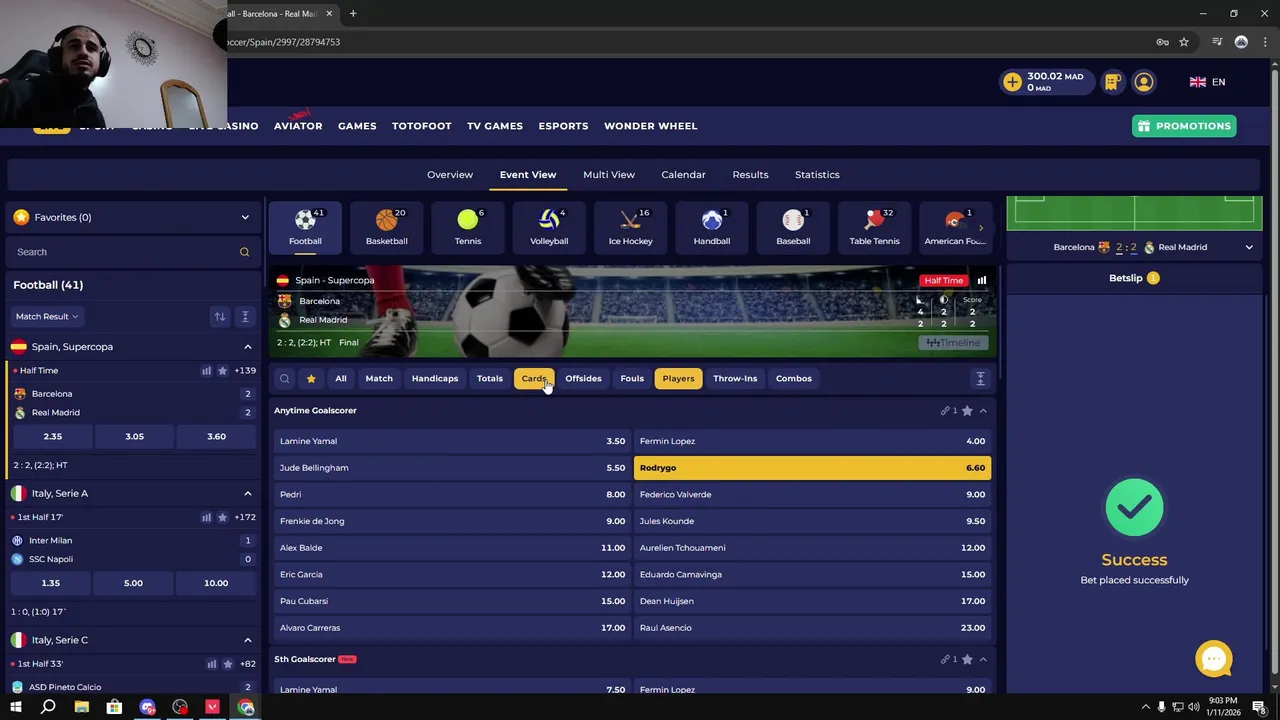
Task: Open the user account profile icon
Action: tap(1144, 82)
